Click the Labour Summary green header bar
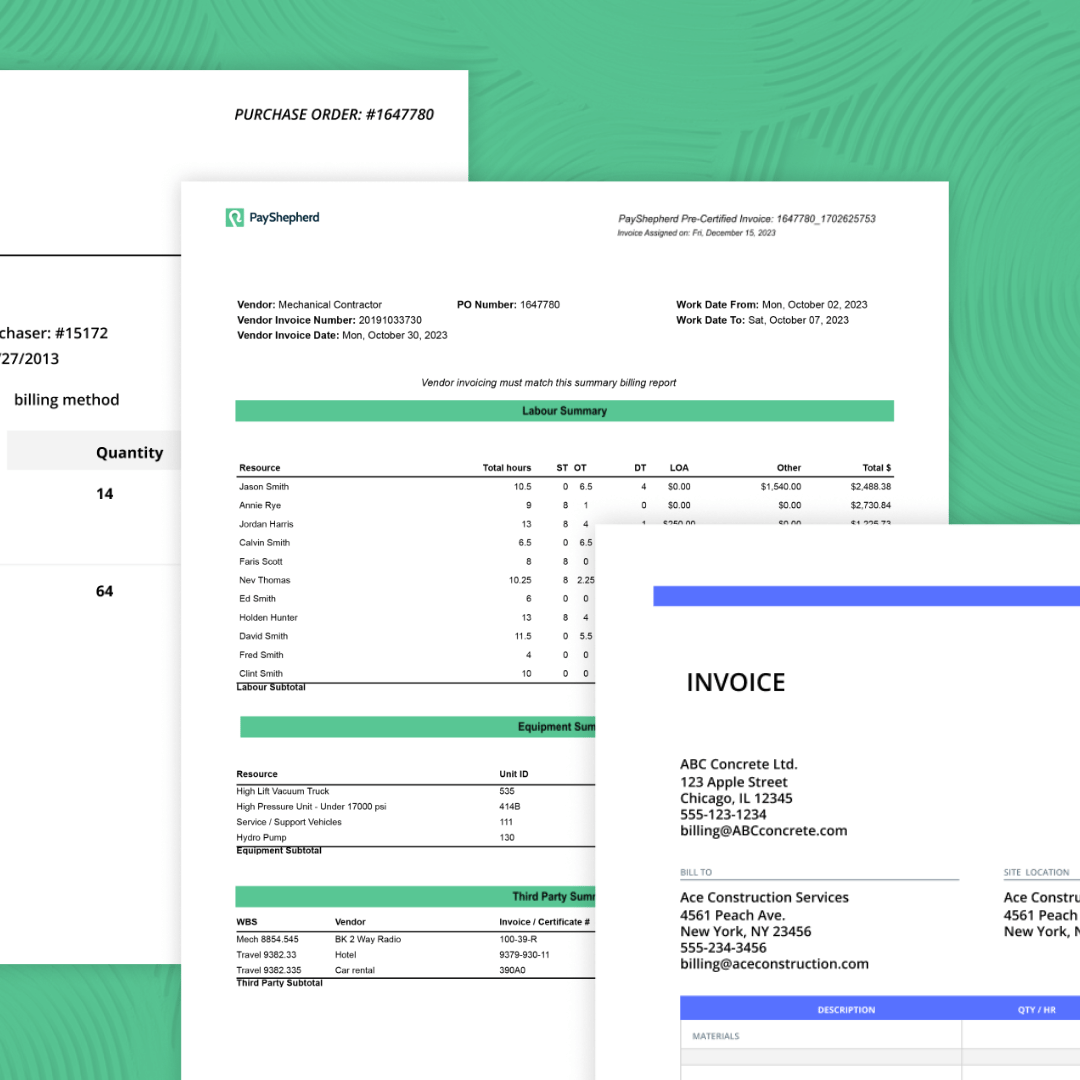 point(564,411)
